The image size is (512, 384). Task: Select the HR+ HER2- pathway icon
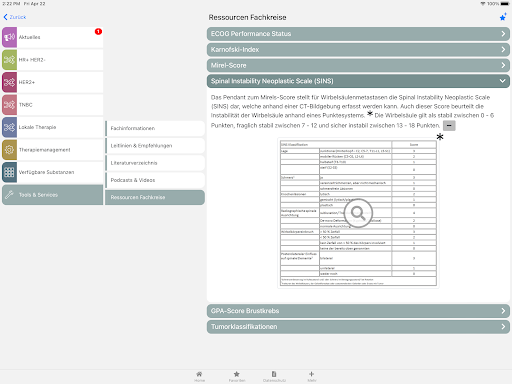coord(9,60)
